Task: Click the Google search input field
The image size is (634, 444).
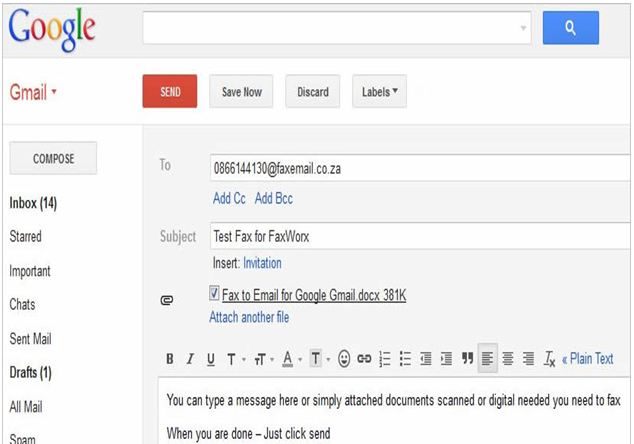Action: (x=337, y=28)
